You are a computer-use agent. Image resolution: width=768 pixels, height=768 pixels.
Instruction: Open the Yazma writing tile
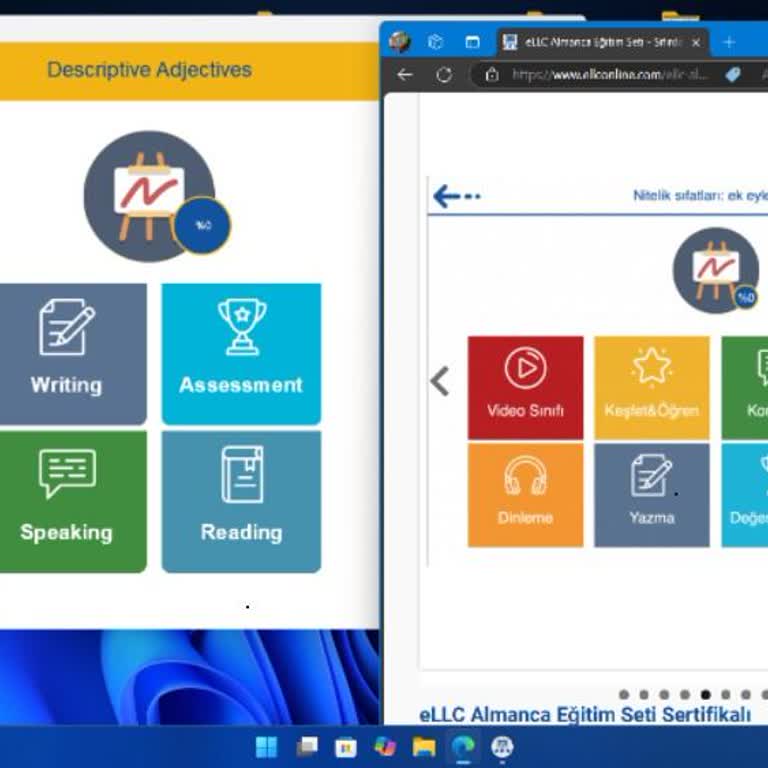click(x=652, y=494)
